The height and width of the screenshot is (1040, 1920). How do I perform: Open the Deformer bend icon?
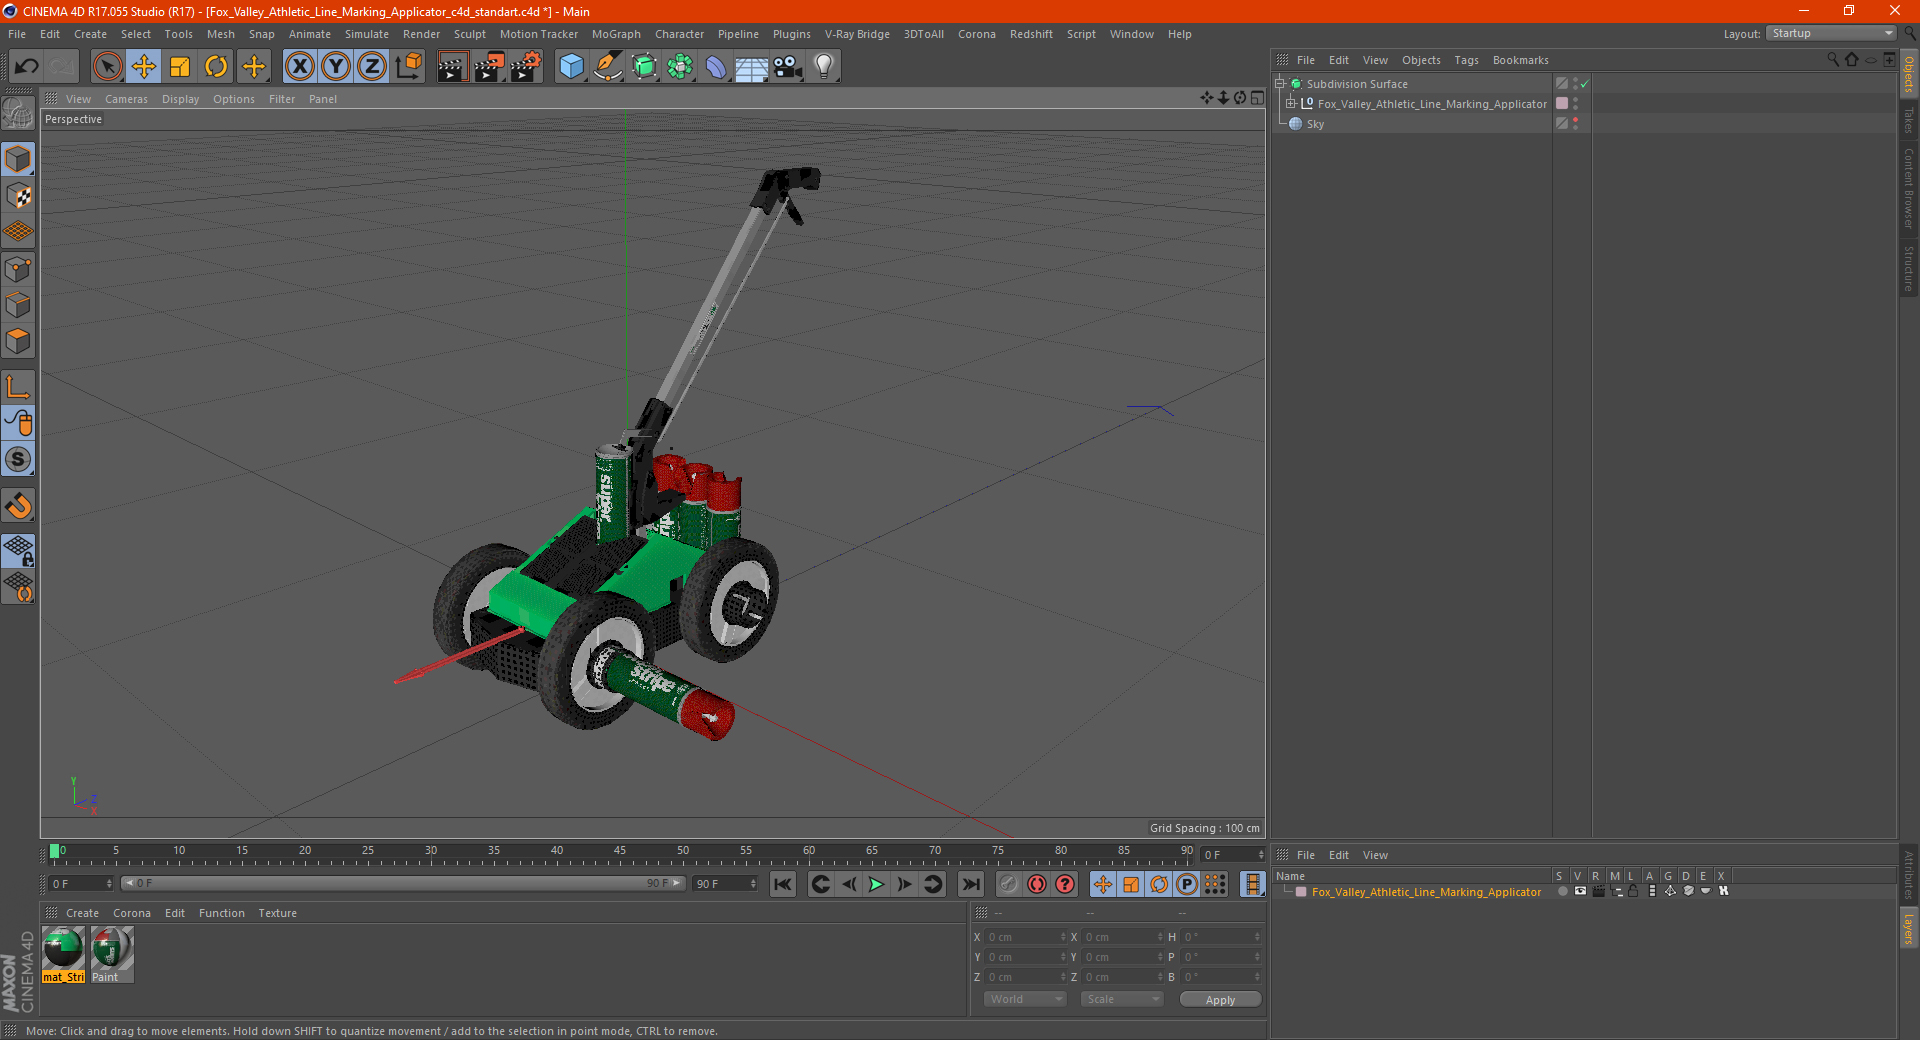point(716,67)
